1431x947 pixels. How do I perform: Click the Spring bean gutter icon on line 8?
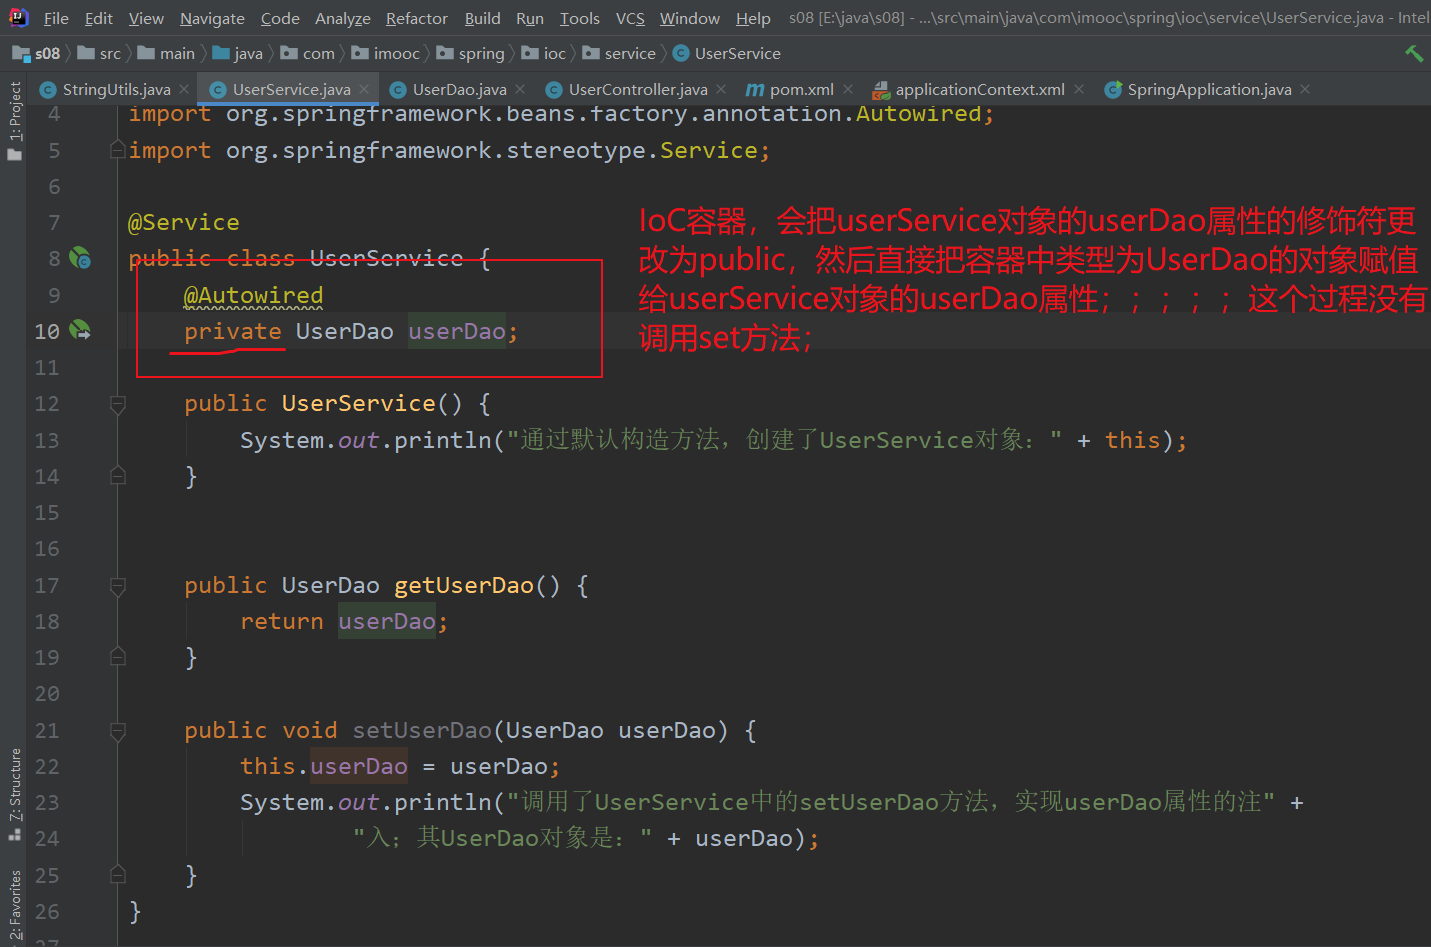80,257
